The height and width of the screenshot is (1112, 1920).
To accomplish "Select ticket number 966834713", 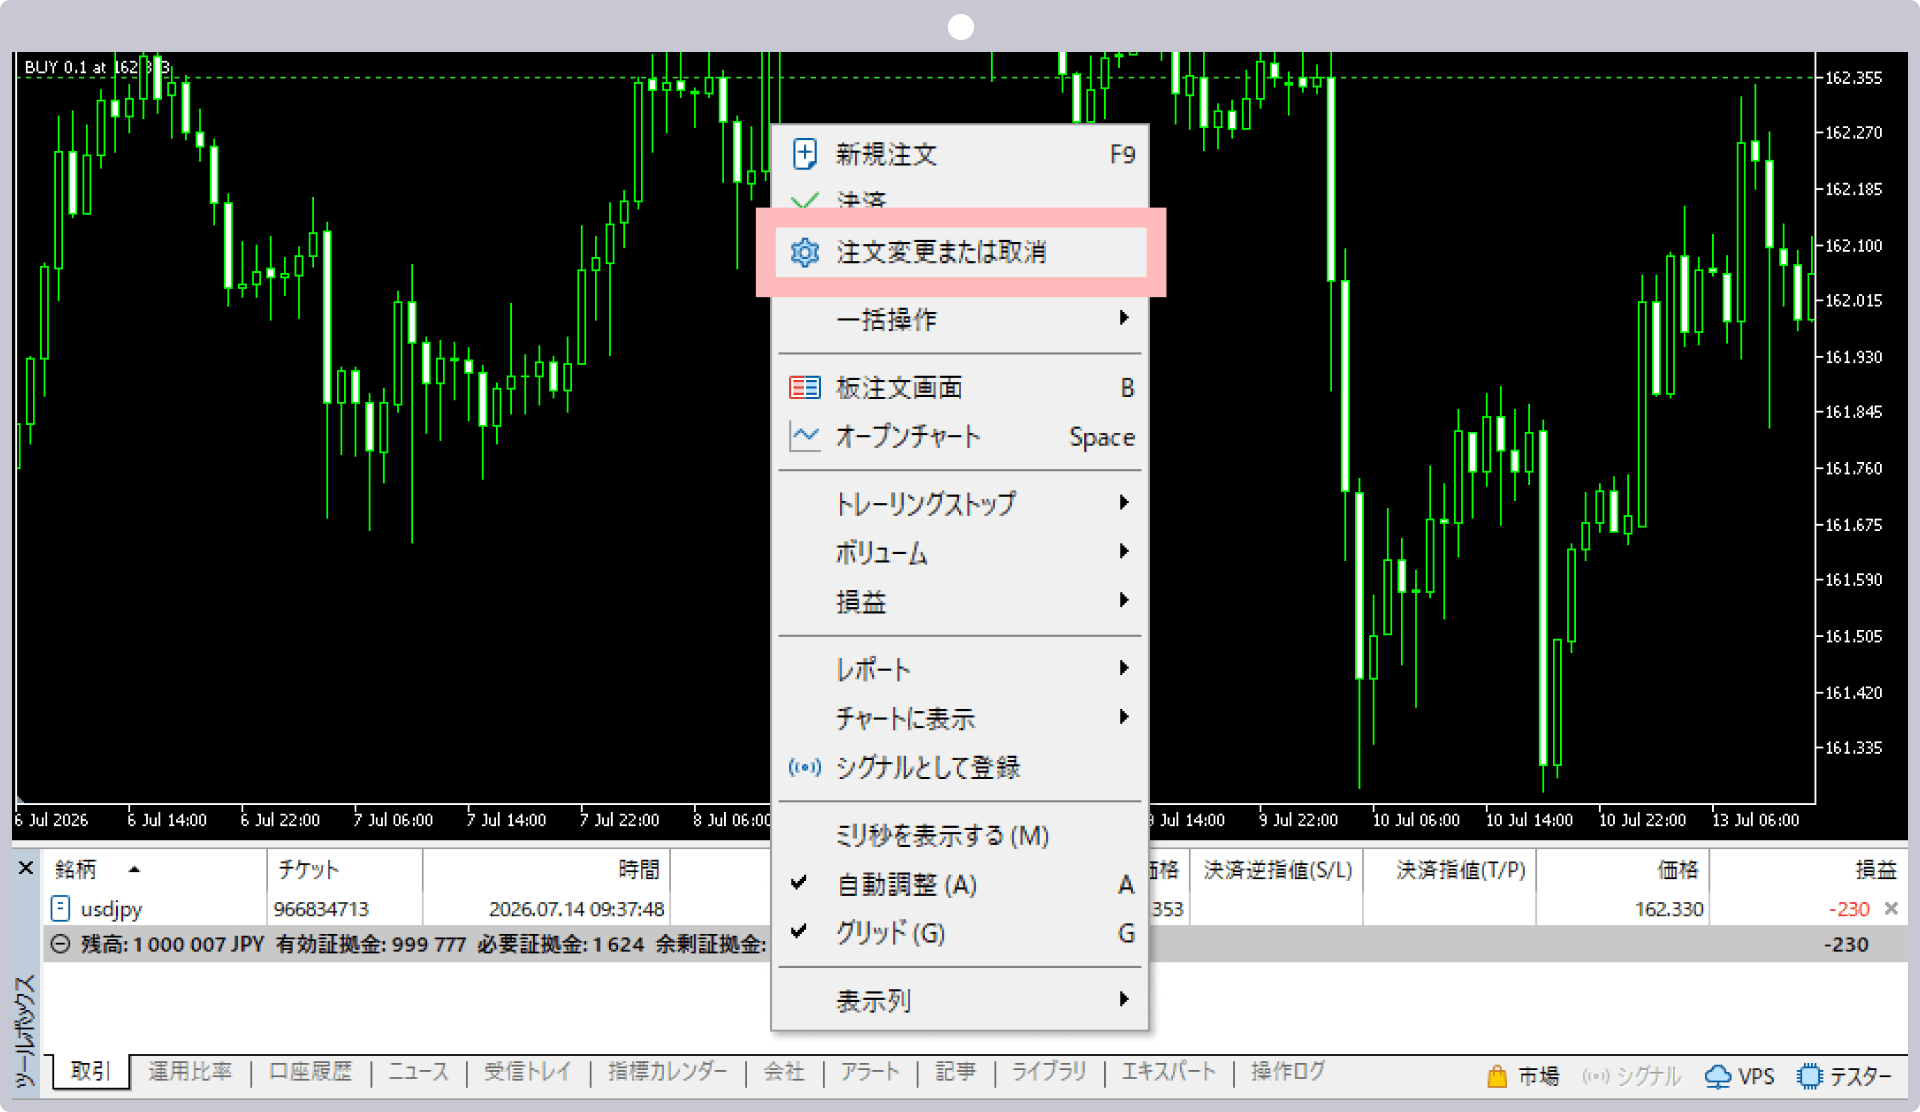I will point(321,909).
